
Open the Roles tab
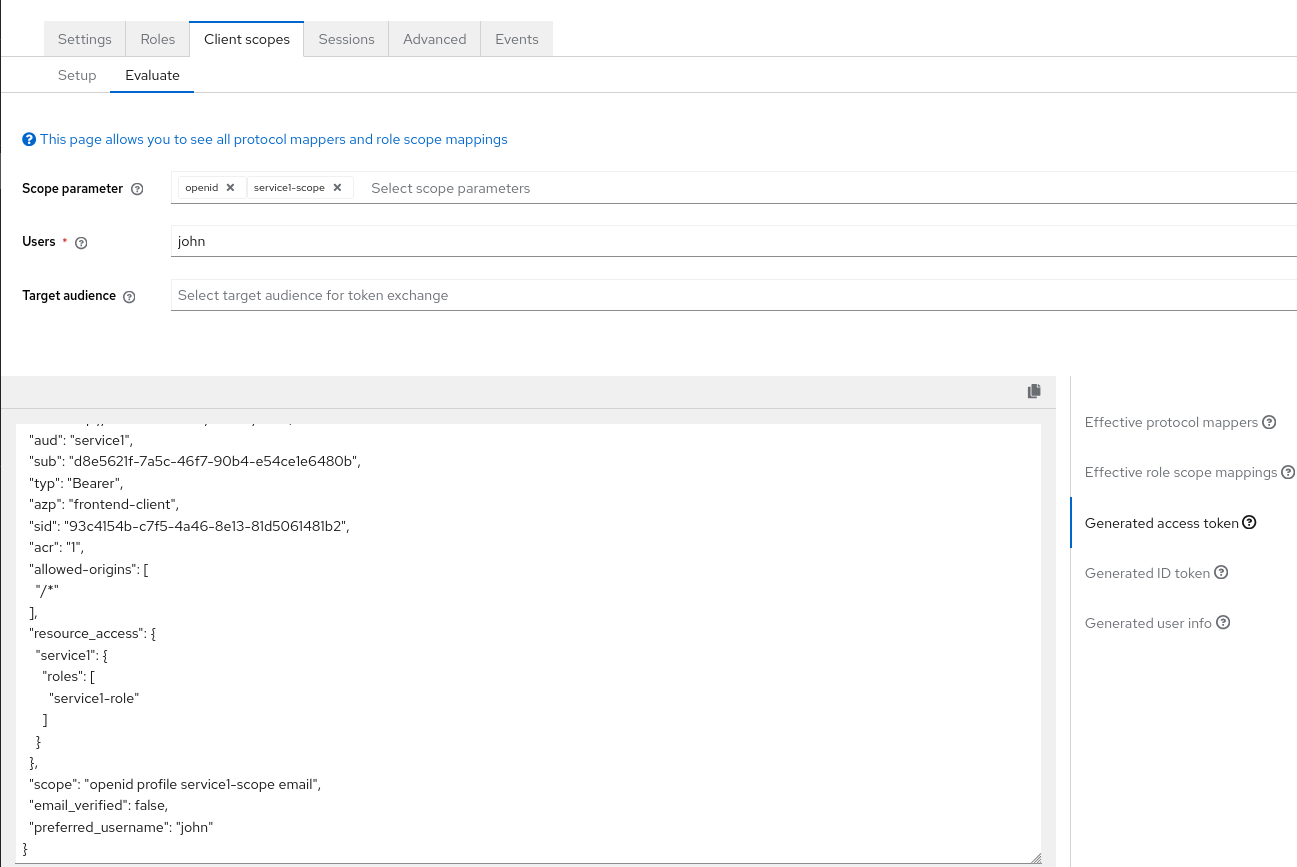[x=158, y=39]
